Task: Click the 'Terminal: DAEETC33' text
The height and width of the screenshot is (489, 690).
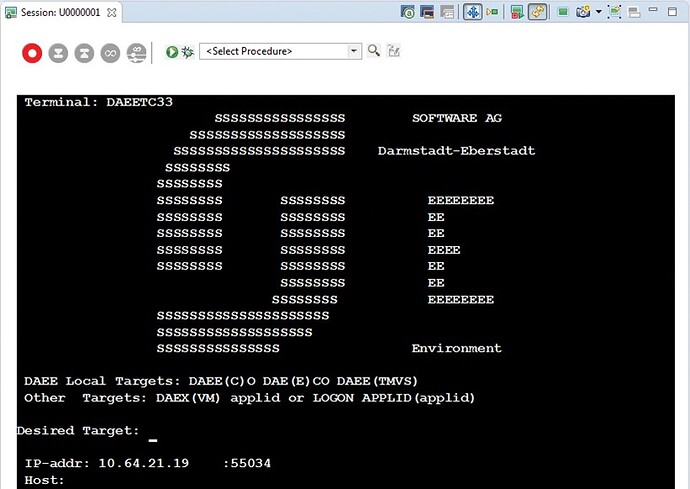Action: (99, 102)
